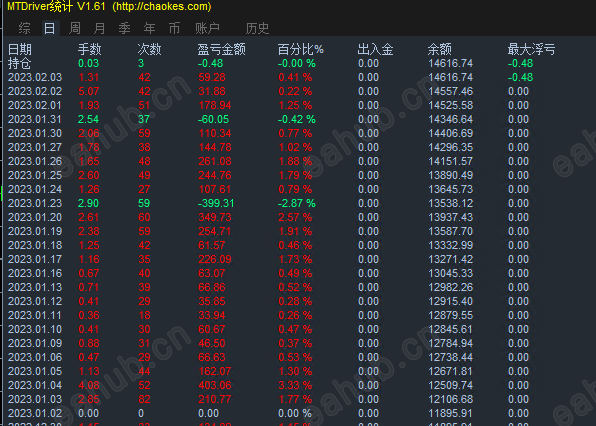Select the 2023.01.05 date row
Image resolution: width=596 pixels, height=426 pixels.
pos(35,371)
